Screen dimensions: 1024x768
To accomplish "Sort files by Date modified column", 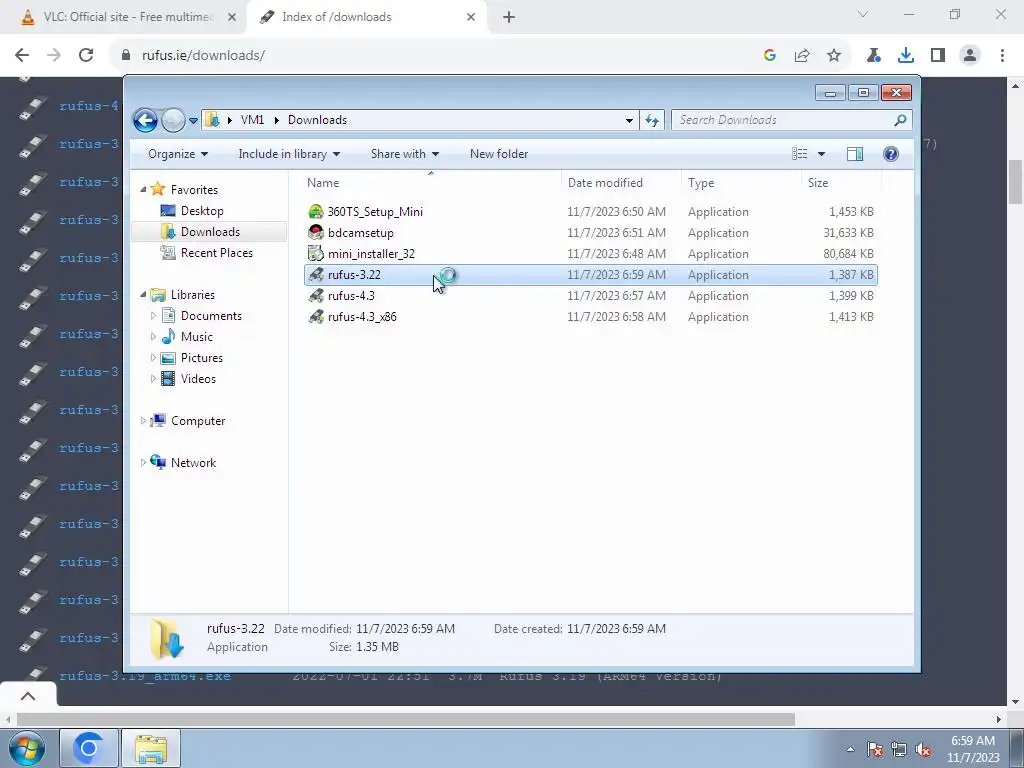I will click(x=621, y=183).
